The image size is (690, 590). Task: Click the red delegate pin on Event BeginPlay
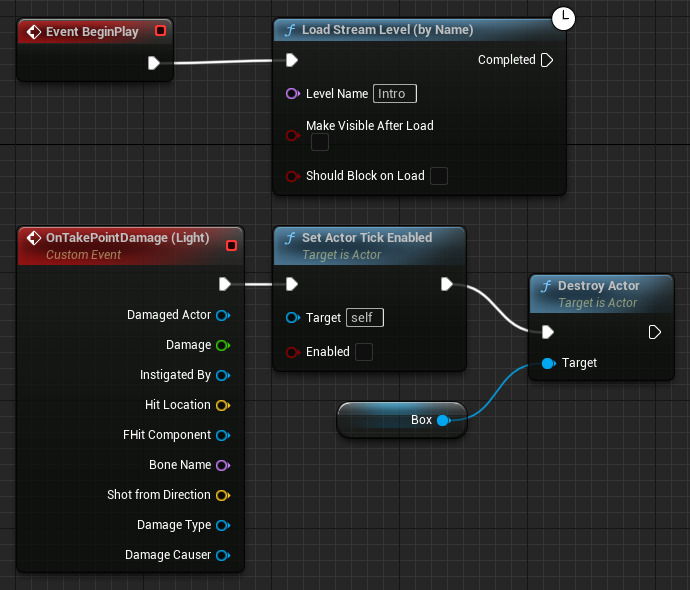point(161,31)
